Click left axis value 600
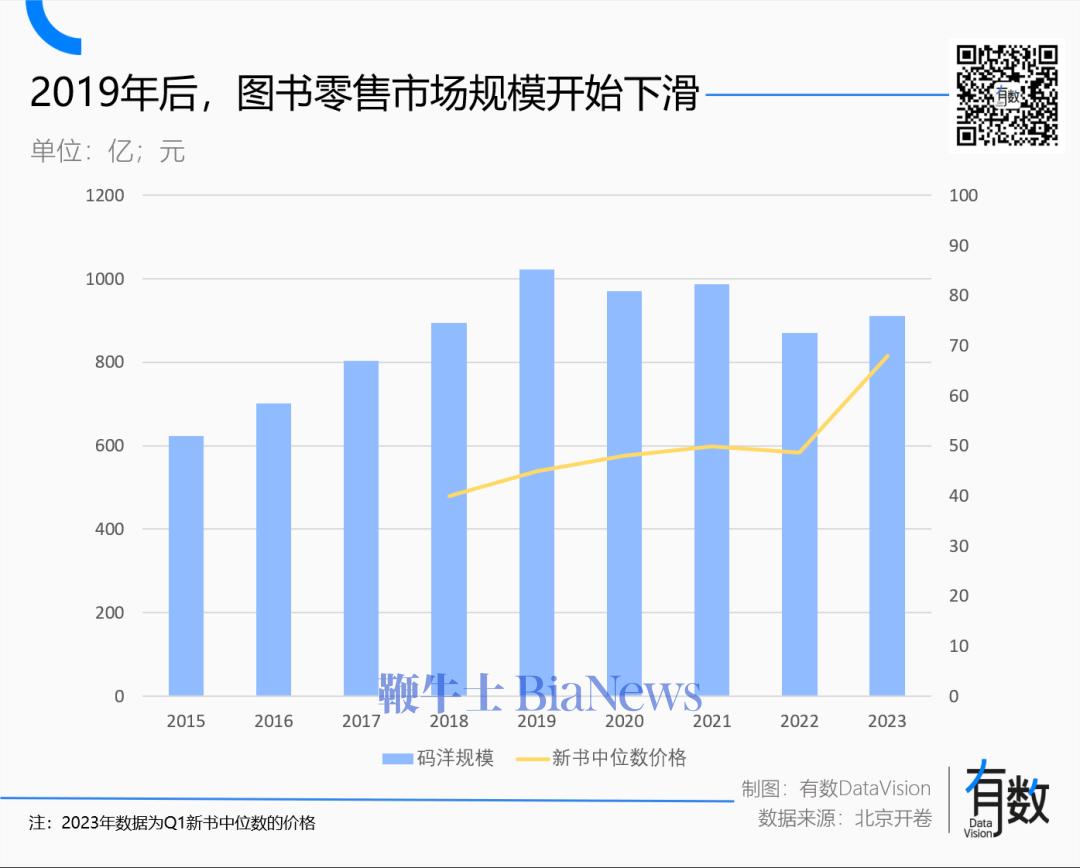The height and width of the screenshot is (868, 1080). click(110, 446)
